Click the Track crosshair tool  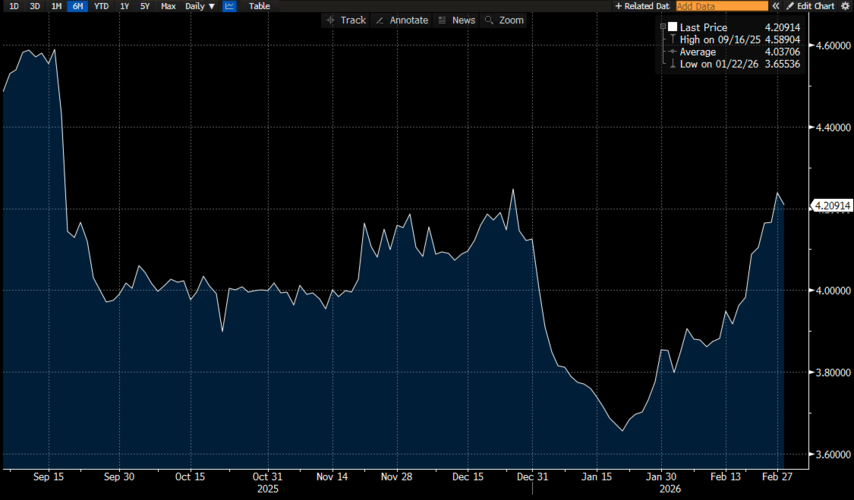[347, 20]
